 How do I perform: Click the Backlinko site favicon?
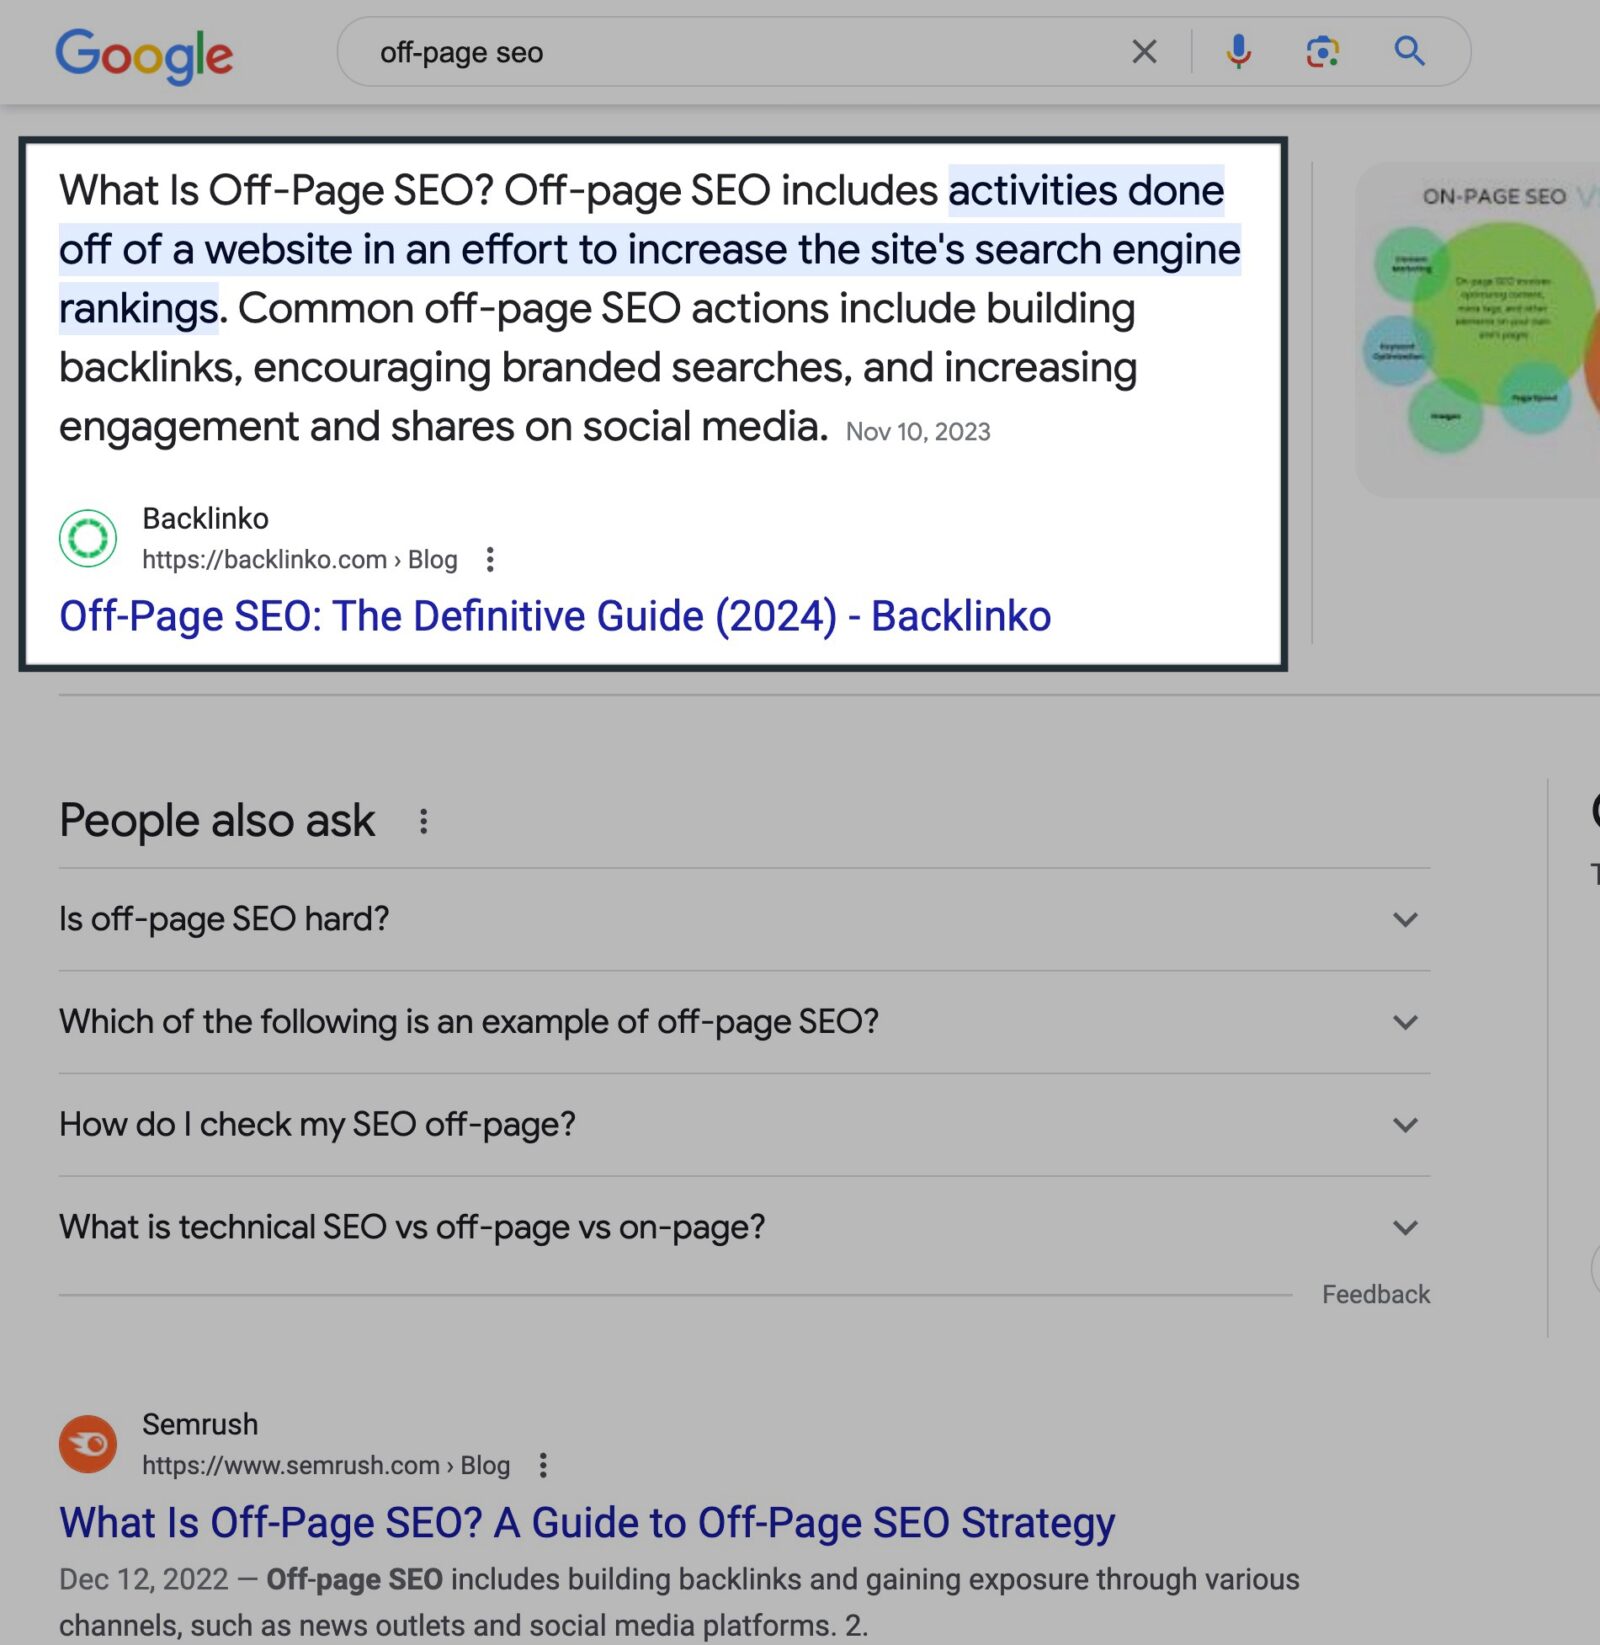88,537
